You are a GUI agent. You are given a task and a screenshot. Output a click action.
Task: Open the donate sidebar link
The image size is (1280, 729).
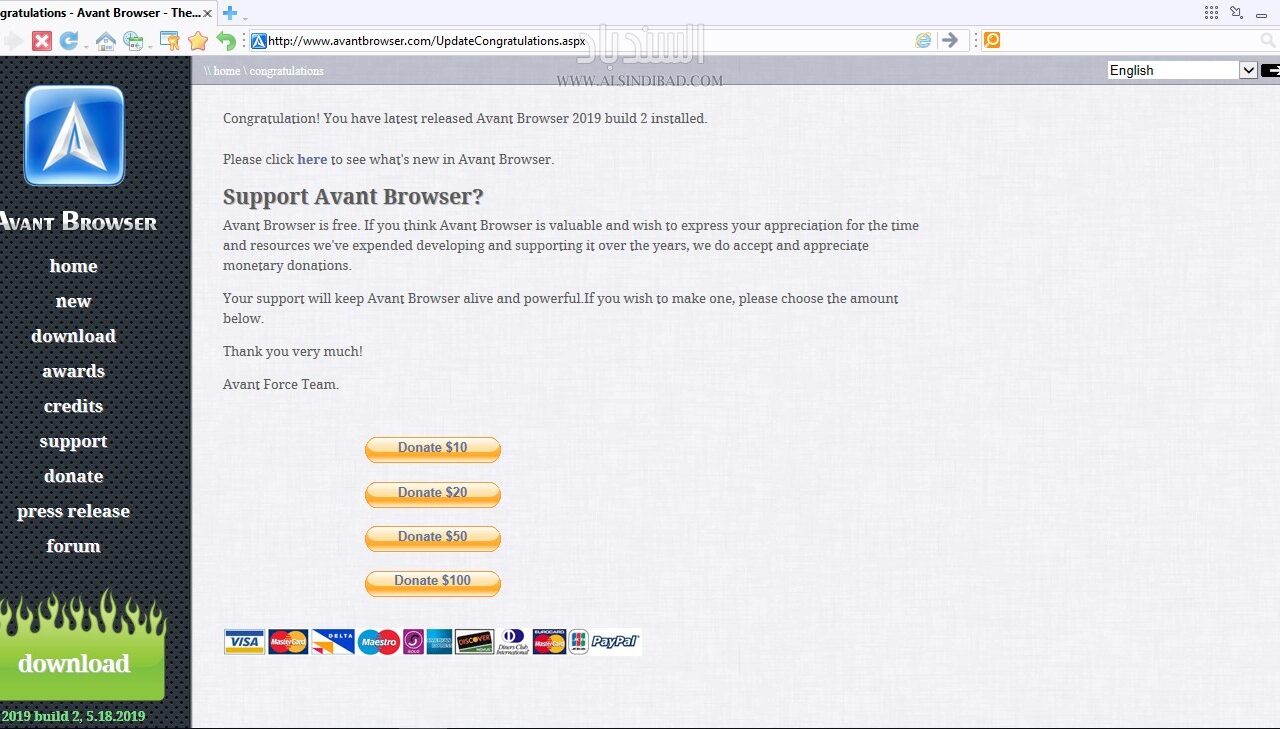coord(74,476)
